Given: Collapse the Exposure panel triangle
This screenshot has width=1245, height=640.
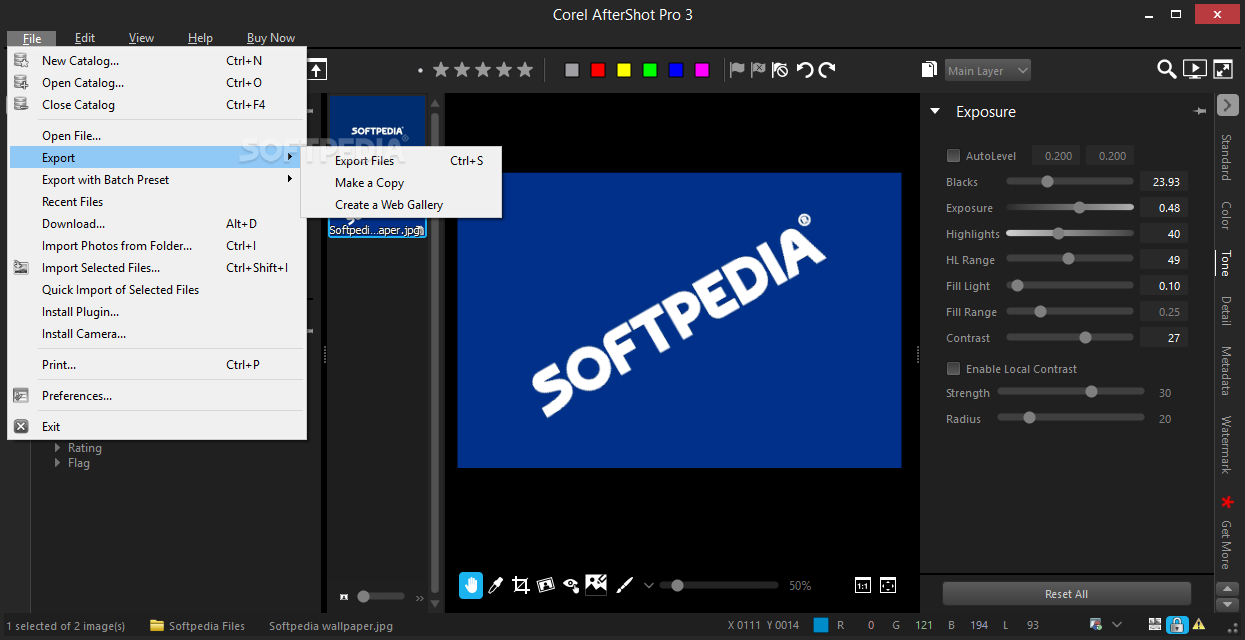Looking at the screenshot, I should click(x=935, y=112).
